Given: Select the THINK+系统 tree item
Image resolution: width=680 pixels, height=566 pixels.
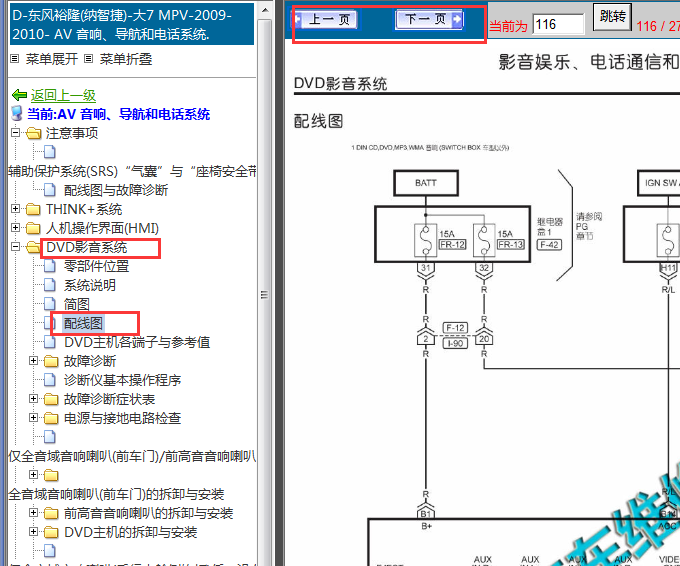Looking at the screenshot, I should (x=84, y=209).
